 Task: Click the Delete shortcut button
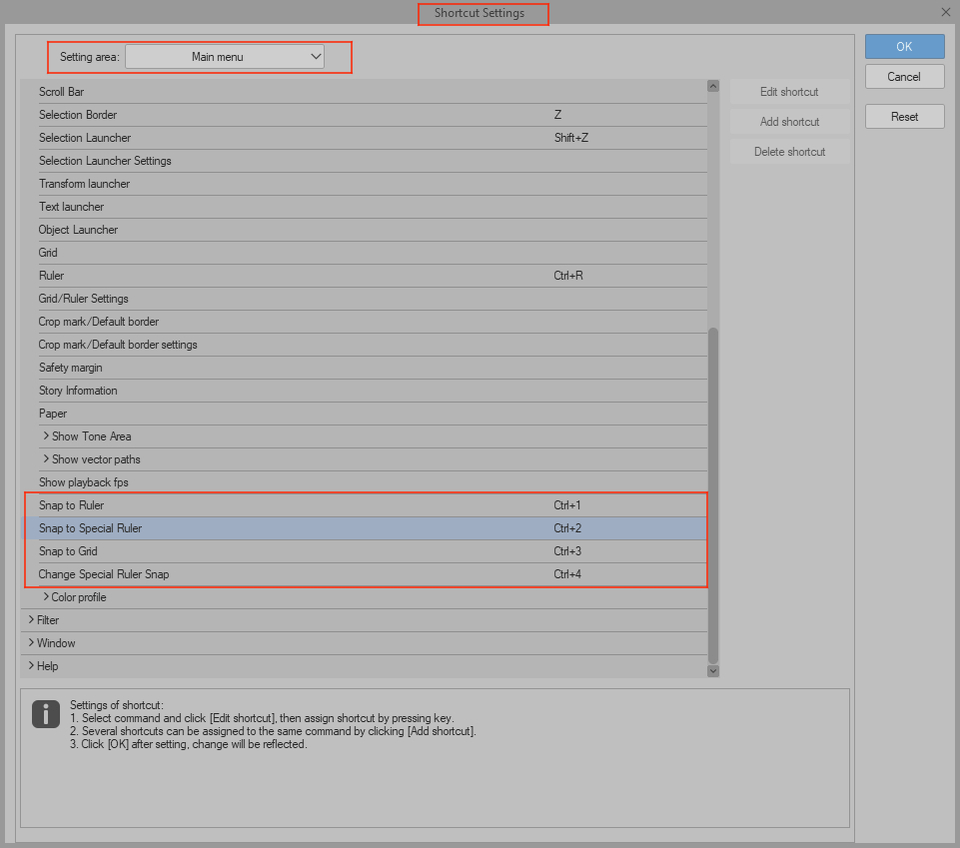click(789, 151)
